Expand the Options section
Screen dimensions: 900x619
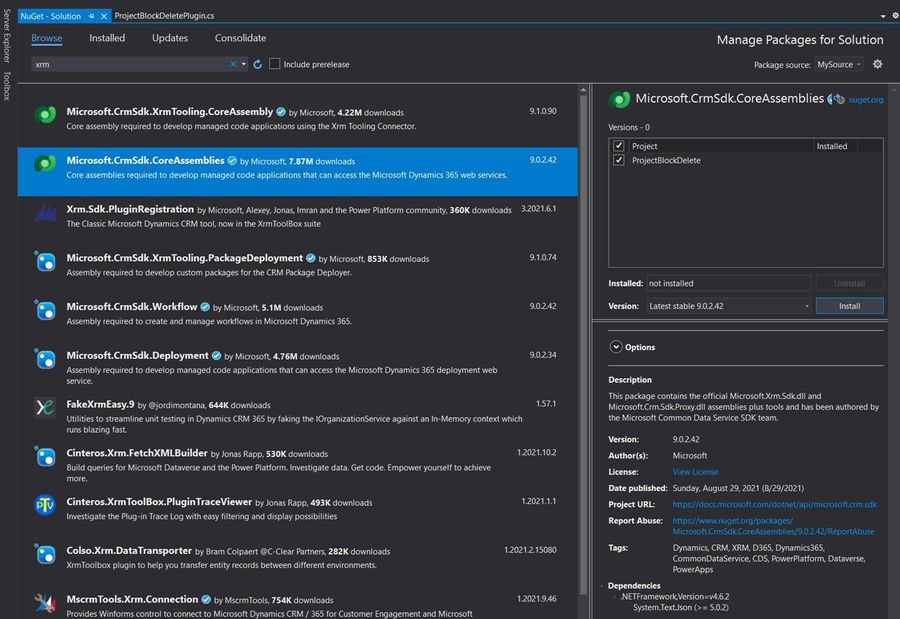(616, 347)
